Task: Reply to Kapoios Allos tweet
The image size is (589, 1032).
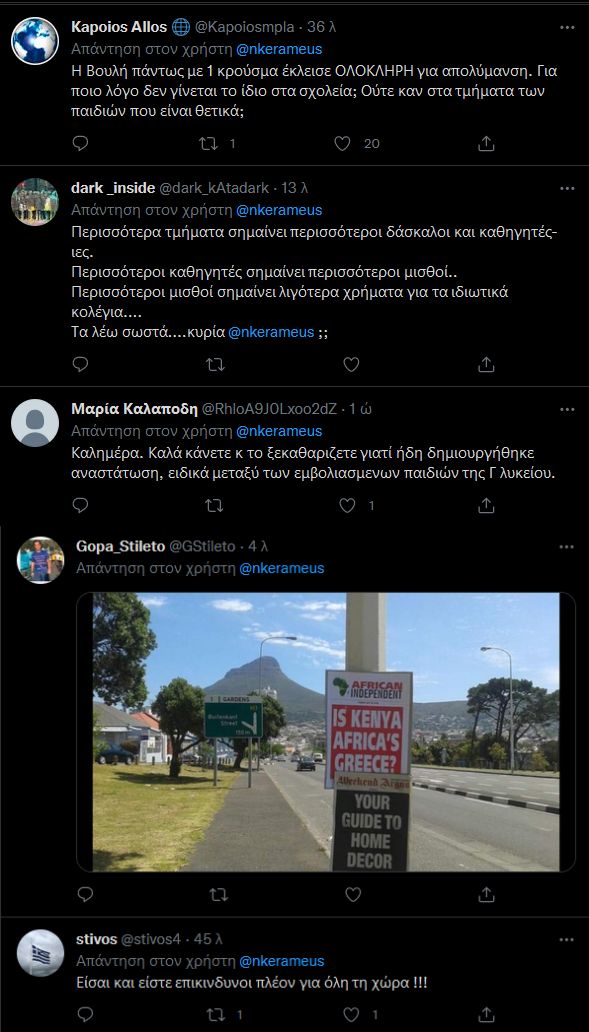Action: pos(80,143)
